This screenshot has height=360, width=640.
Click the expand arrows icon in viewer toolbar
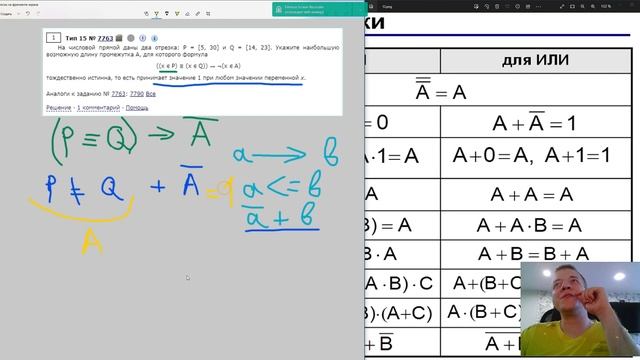562,7
